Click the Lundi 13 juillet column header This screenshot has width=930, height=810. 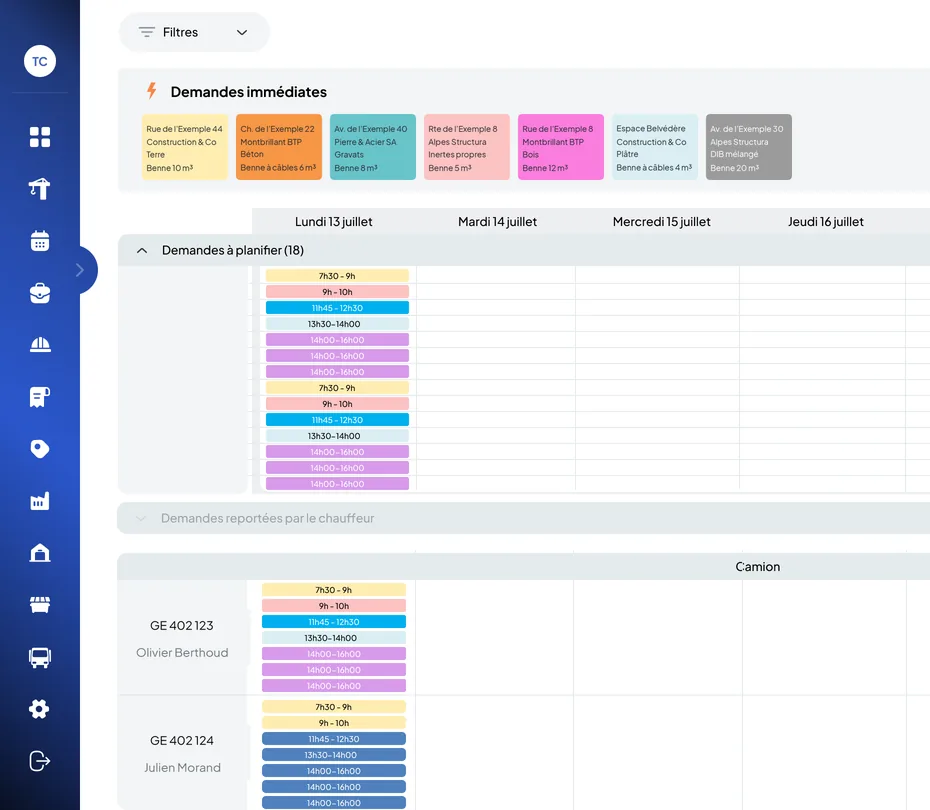pyautogui.click(x=334, y=222)
